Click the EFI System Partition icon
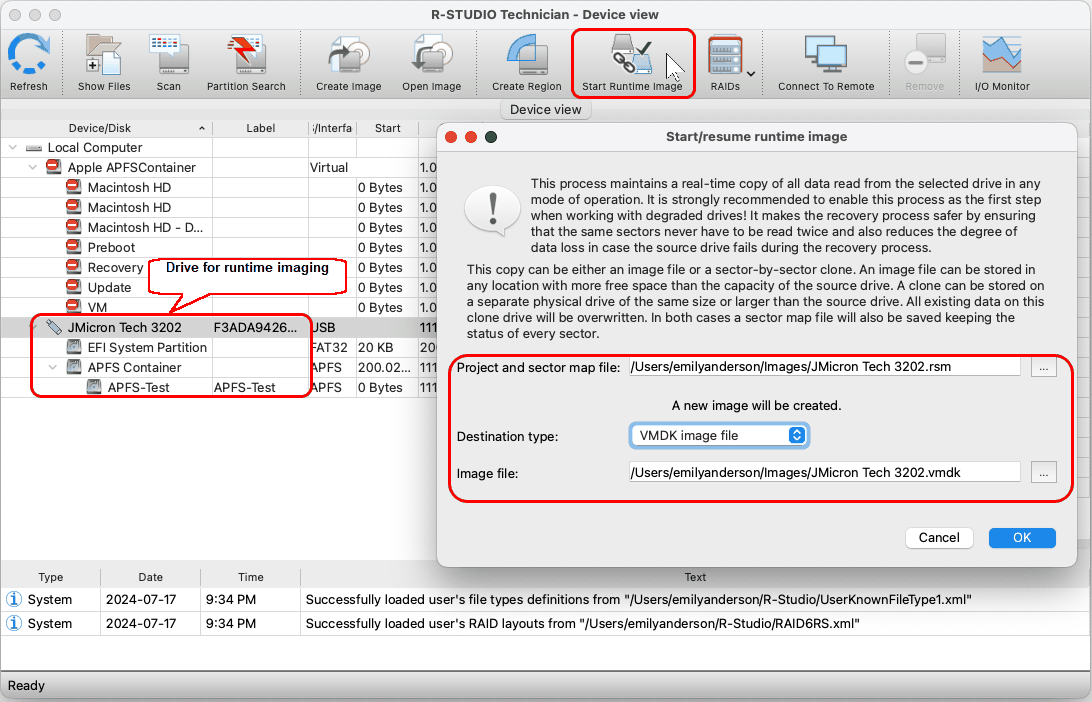Screen dimensions: 1092x702 pos(74,347)
